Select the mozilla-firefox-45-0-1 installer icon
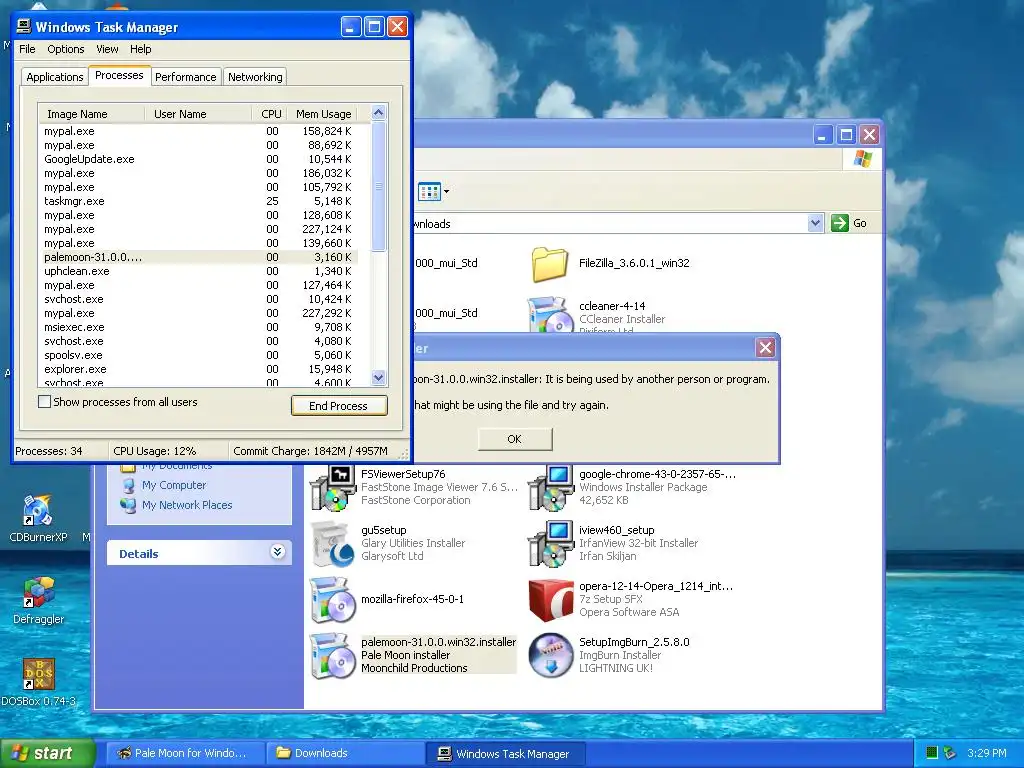This screenshot has width=1024, height=768. pos(332,600)
